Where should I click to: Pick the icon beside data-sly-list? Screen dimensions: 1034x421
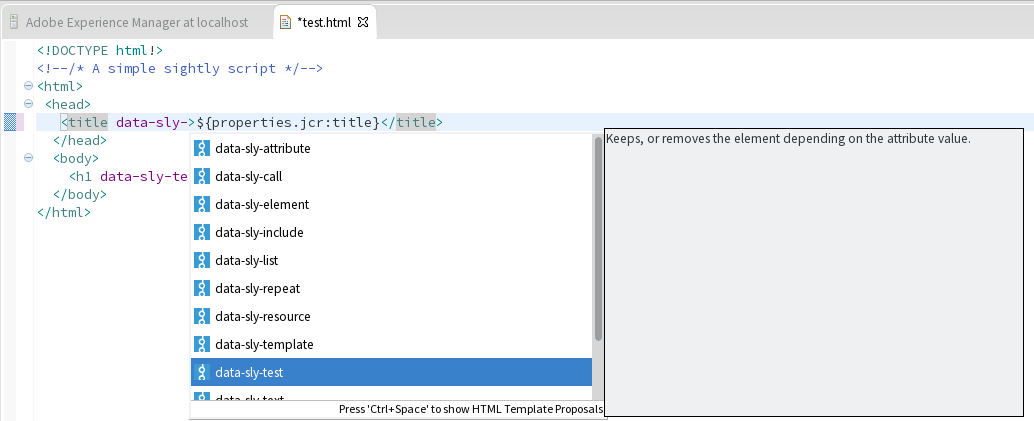pos(201,261)
